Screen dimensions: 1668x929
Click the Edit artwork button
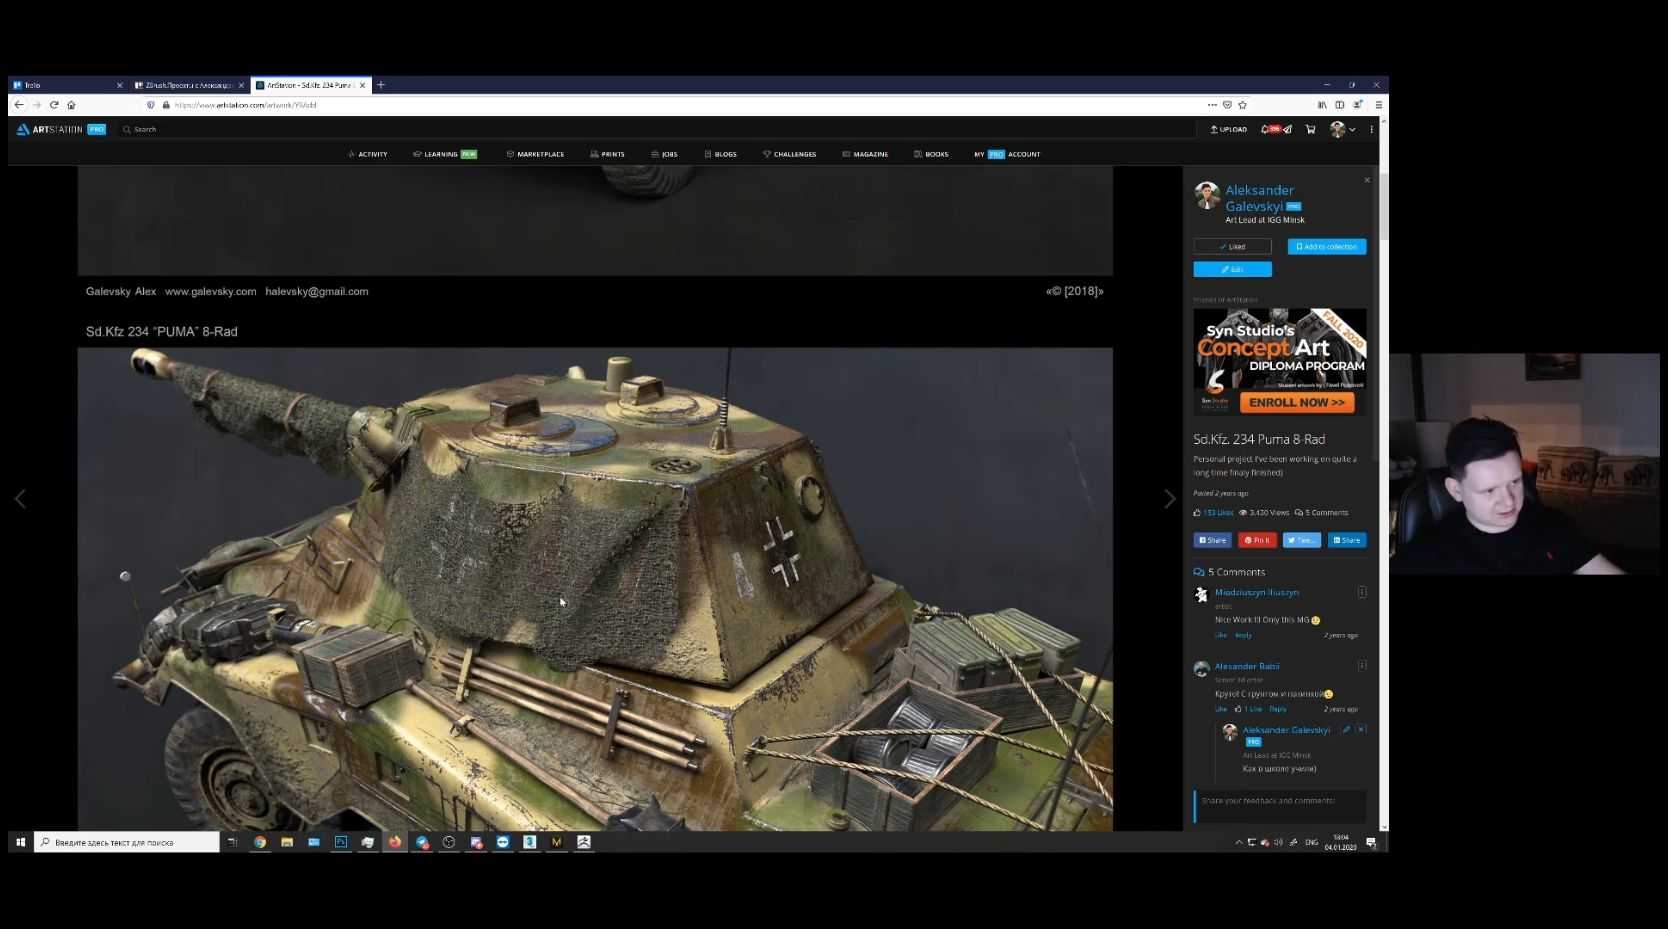[x=1232, y=269]
